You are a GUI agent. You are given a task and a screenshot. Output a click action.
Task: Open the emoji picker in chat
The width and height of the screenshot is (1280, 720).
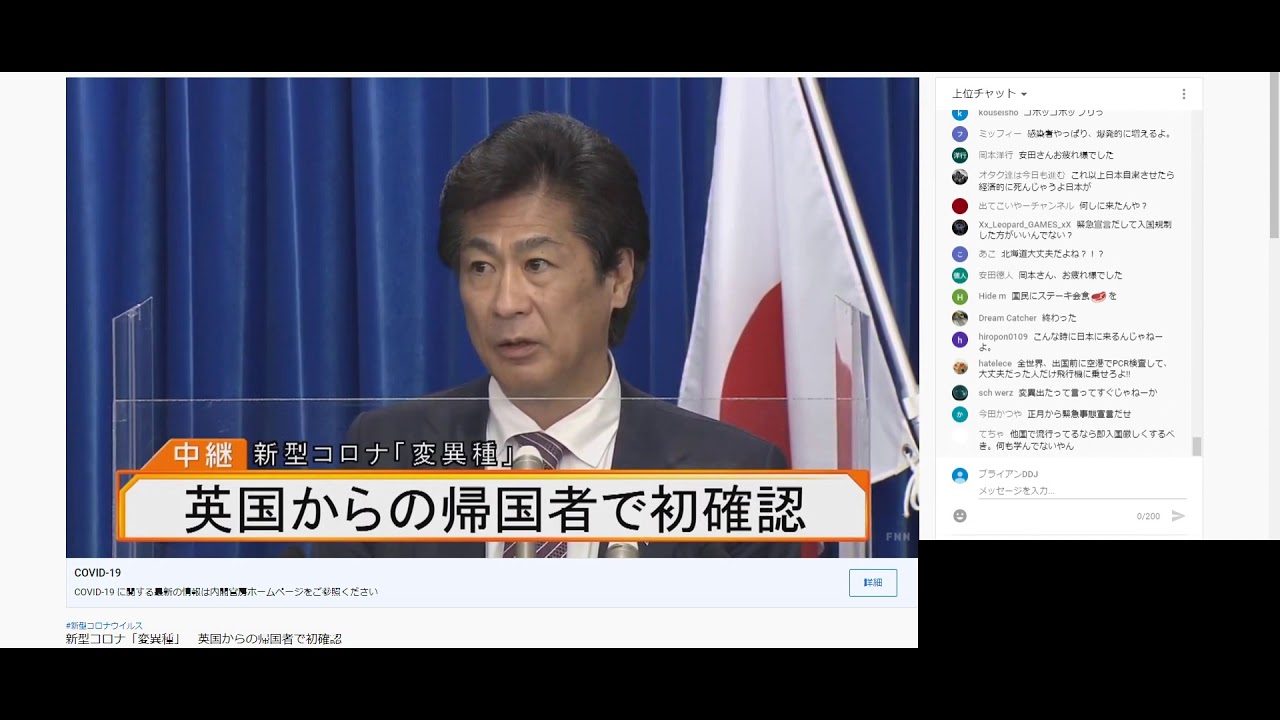click(x=959, y=516)
